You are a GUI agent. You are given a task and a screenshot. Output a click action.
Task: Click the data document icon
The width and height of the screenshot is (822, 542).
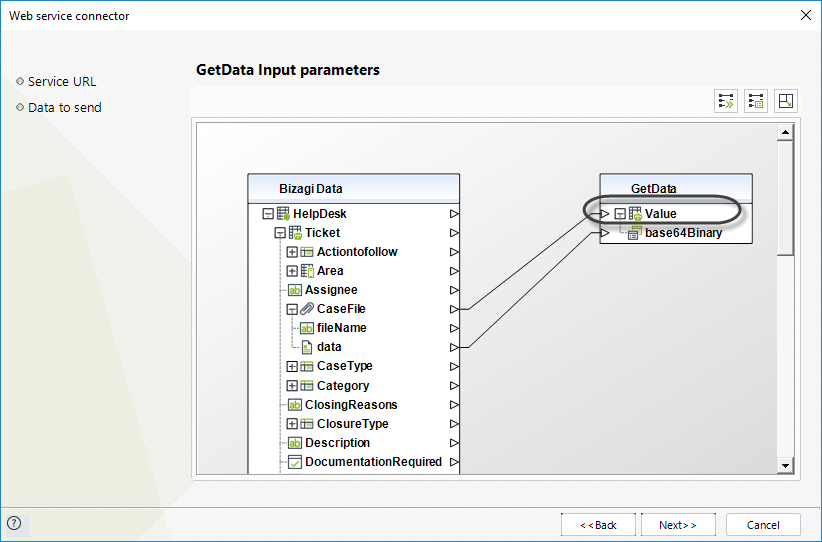point(307,347)
